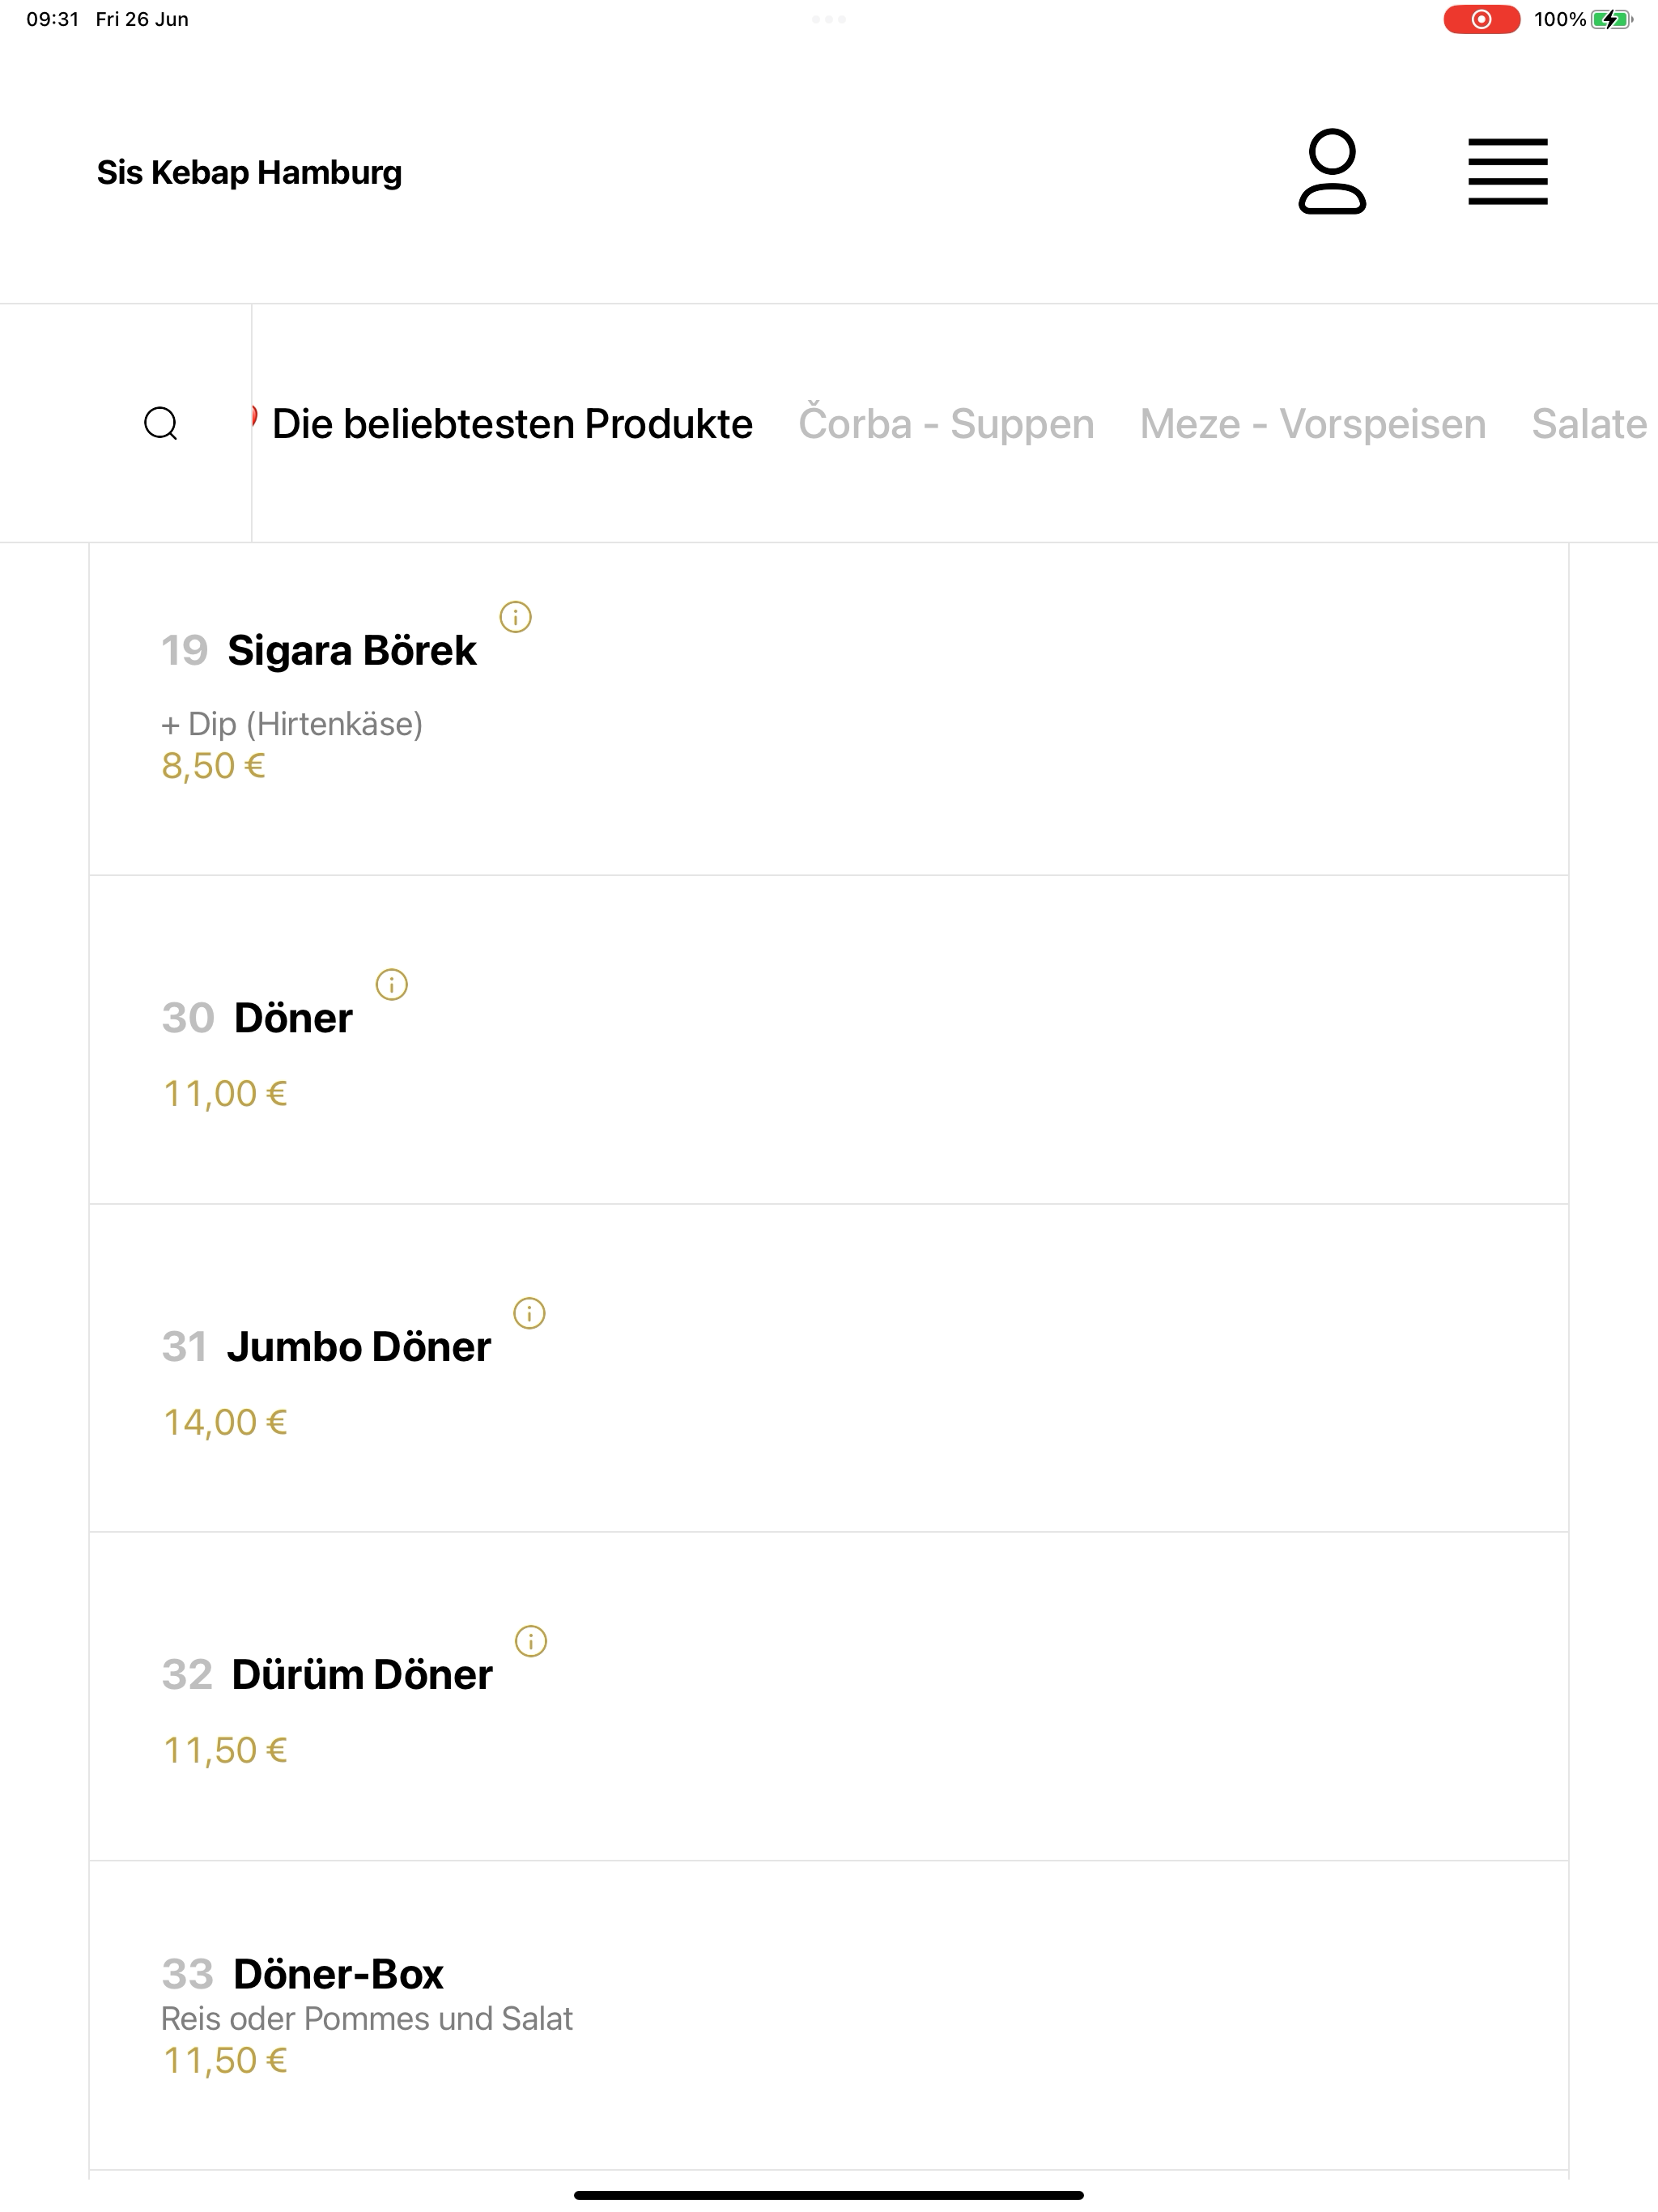This screenshot has width=1658, height=2212.
Task: Switch to Meze - Vorspeisen category
Action: pos(1313,424)
